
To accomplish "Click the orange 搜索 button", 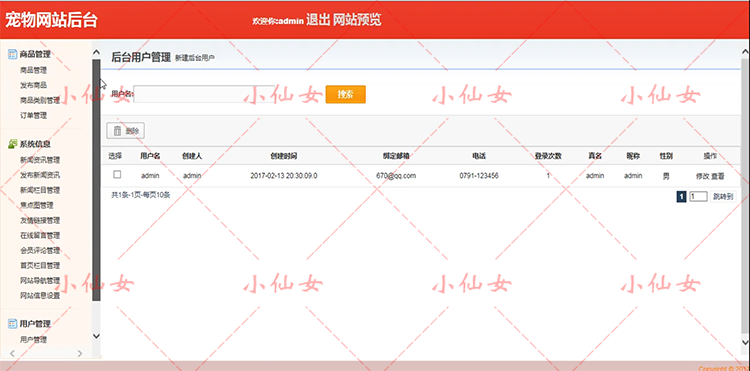I will (345, 94).
